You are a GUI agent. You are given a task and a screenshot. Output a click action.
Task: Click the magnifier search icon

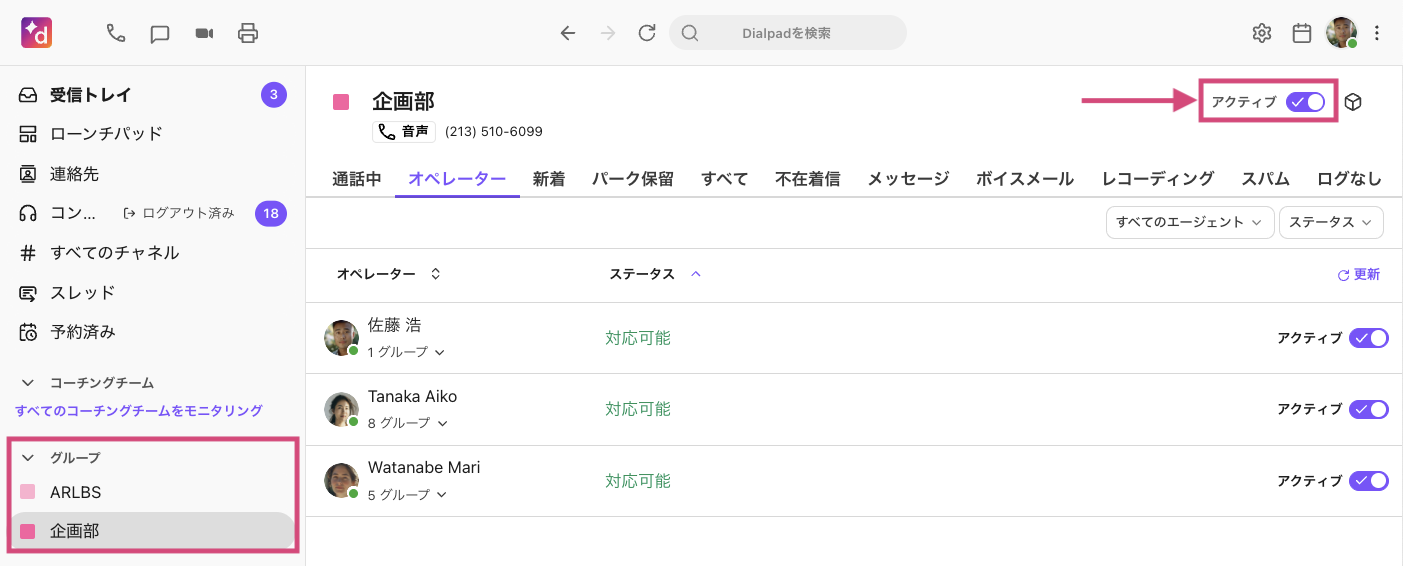coord(690,33)
